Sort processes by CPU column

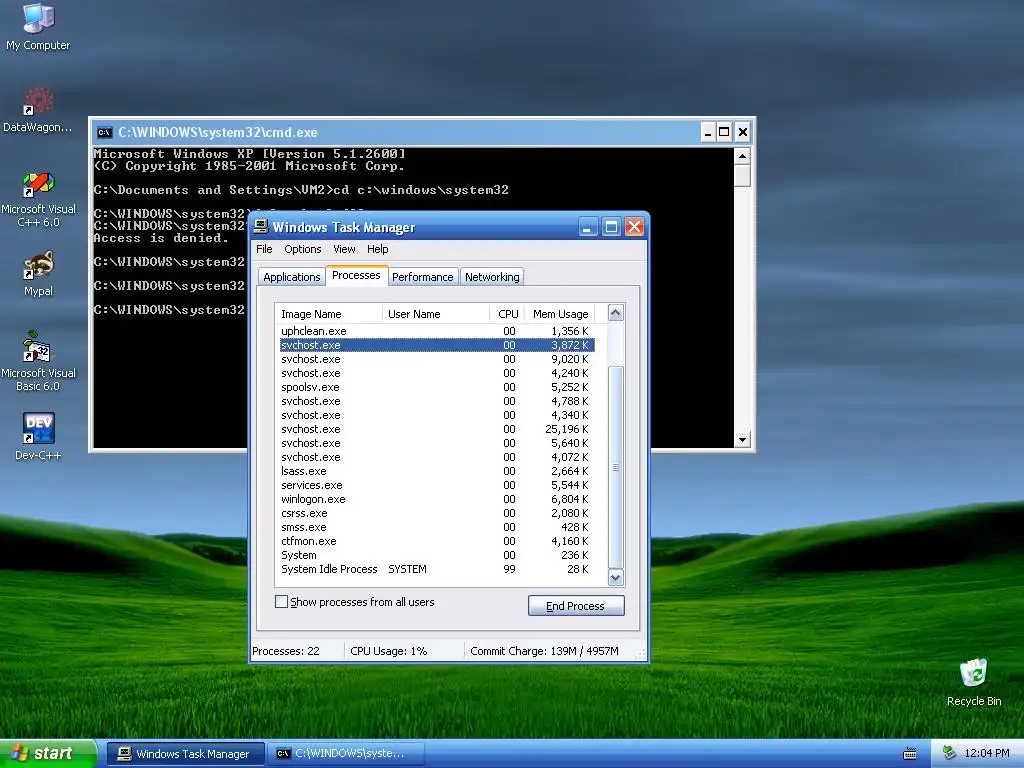tap(508, 313)
